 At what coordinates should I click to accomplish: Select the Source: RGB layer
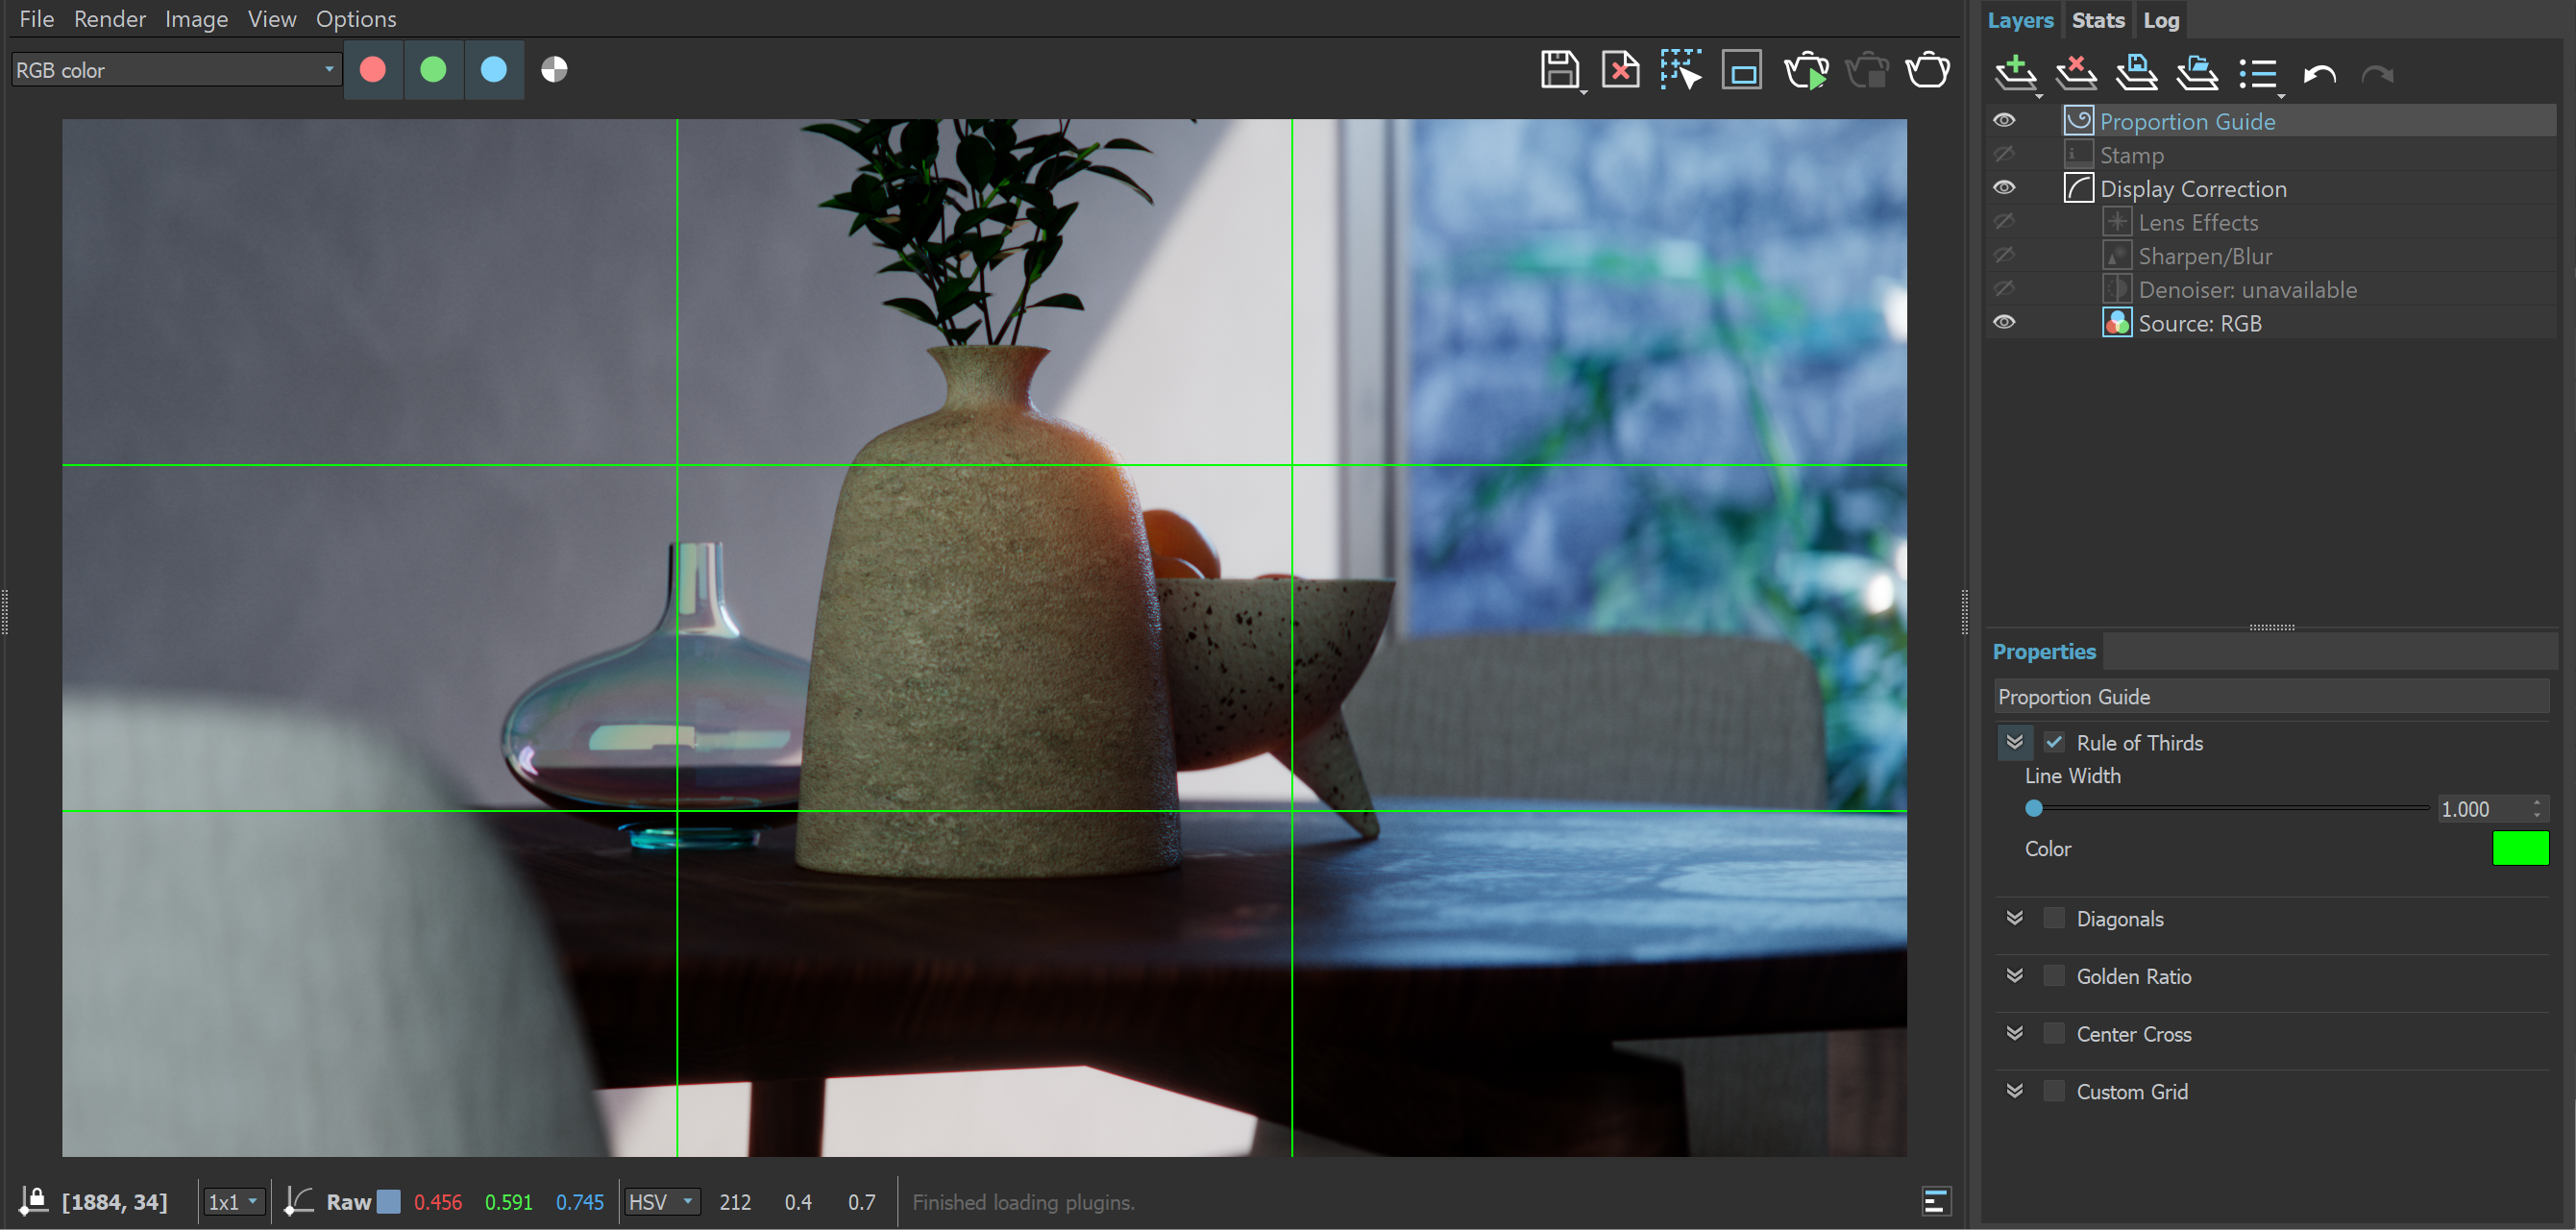tap(2270, 323)
